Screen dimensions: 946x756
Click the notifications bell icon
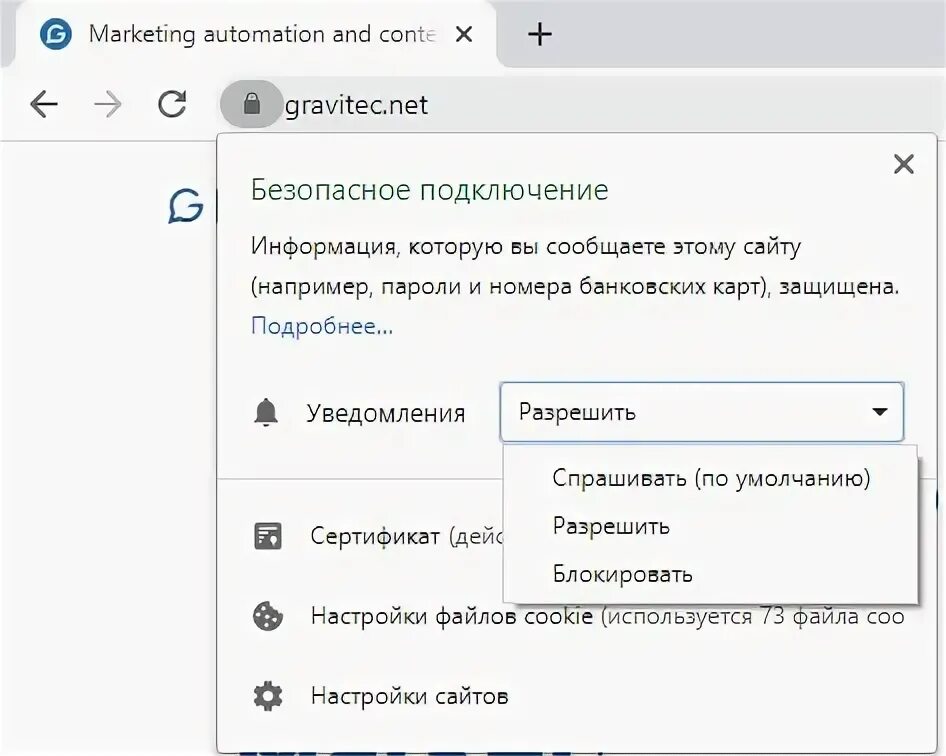[266, 412]
